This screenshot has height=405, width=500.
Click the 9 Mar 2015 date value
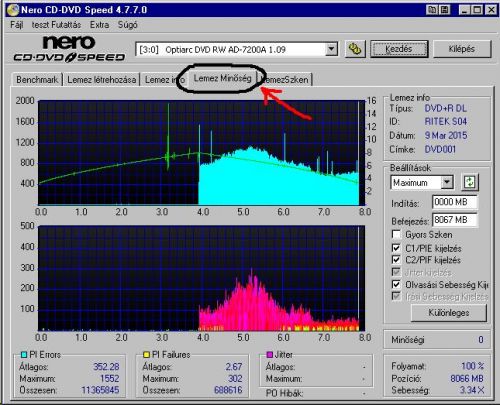(446, 136)
